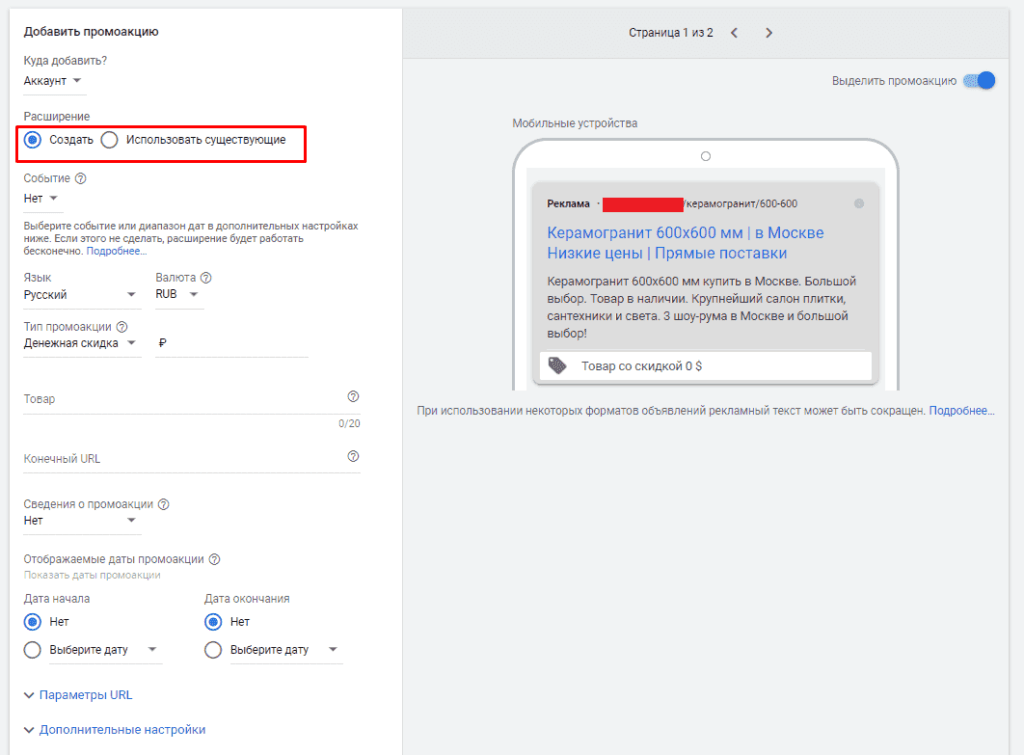Click the discount amount ₽ input field

232,343
